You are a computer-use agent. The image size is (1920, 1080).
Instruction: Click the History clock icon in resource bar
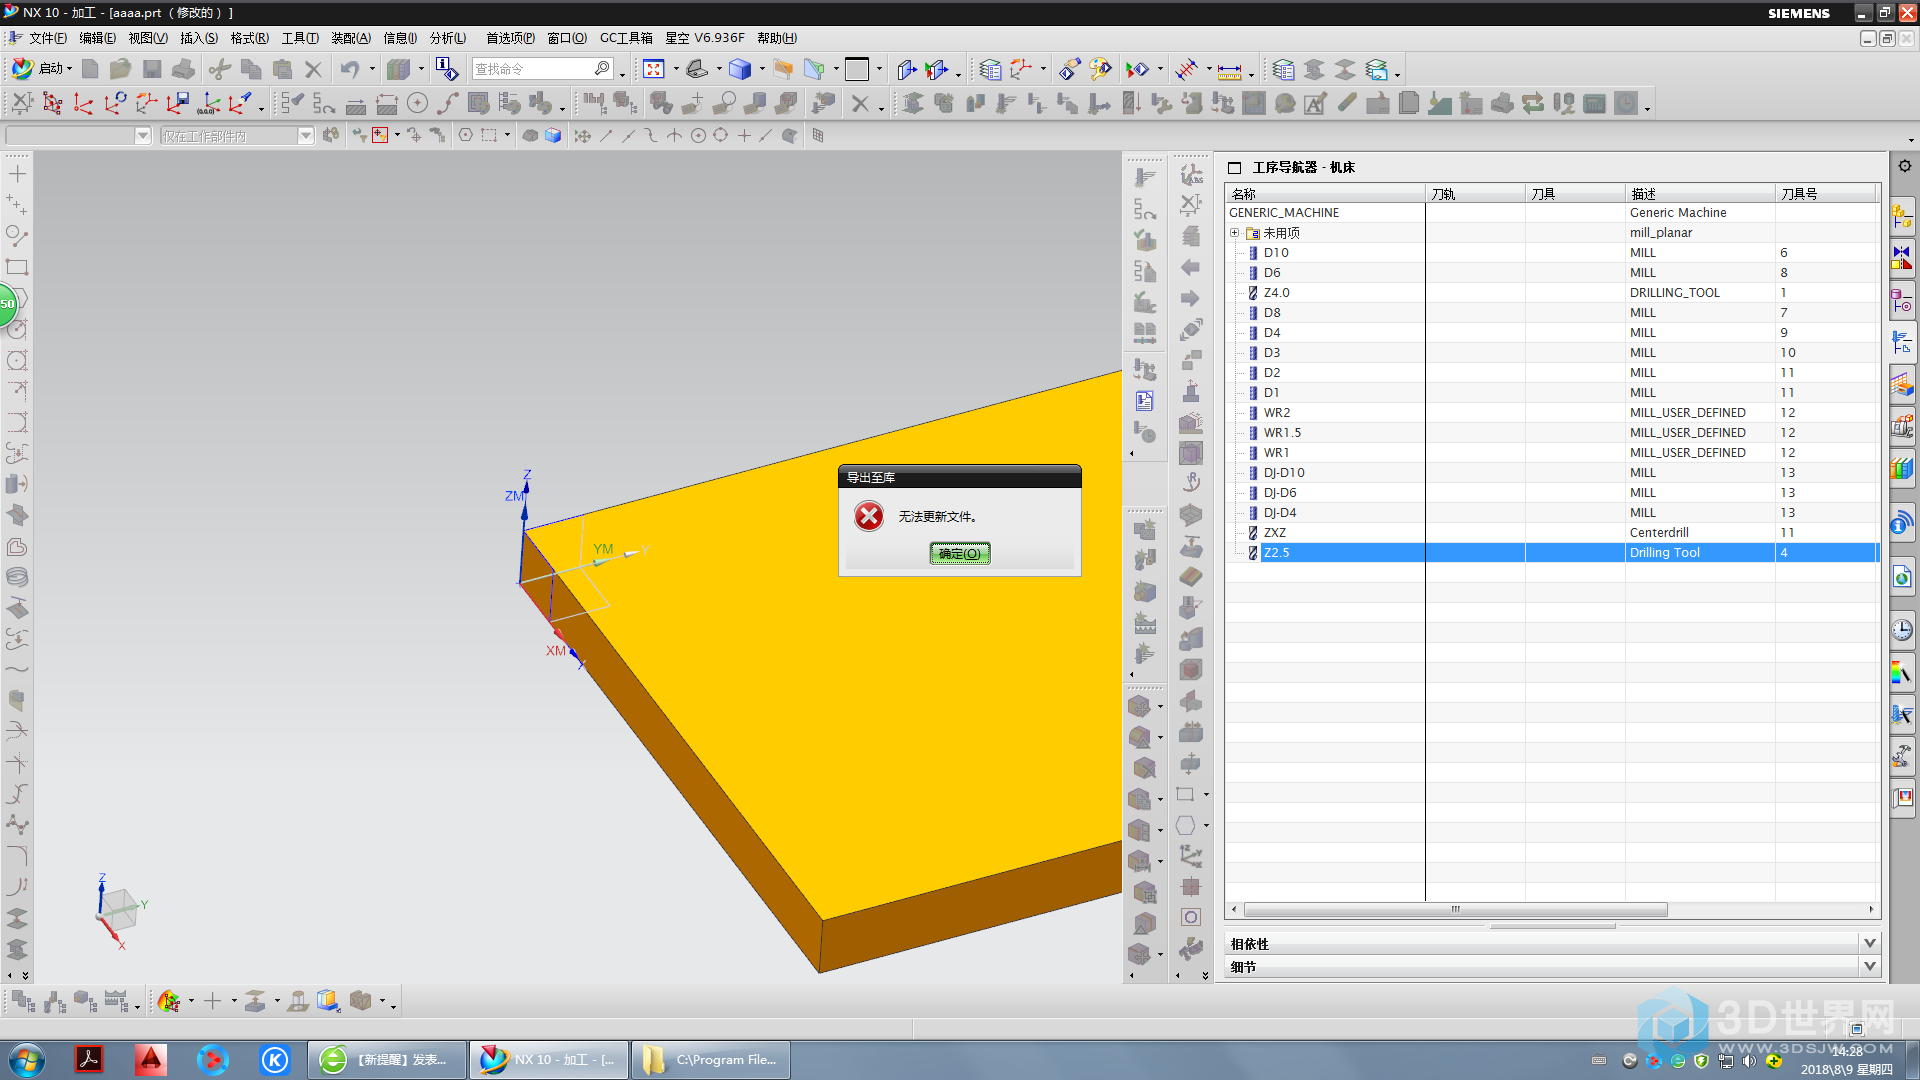[x=1902, y=629]
